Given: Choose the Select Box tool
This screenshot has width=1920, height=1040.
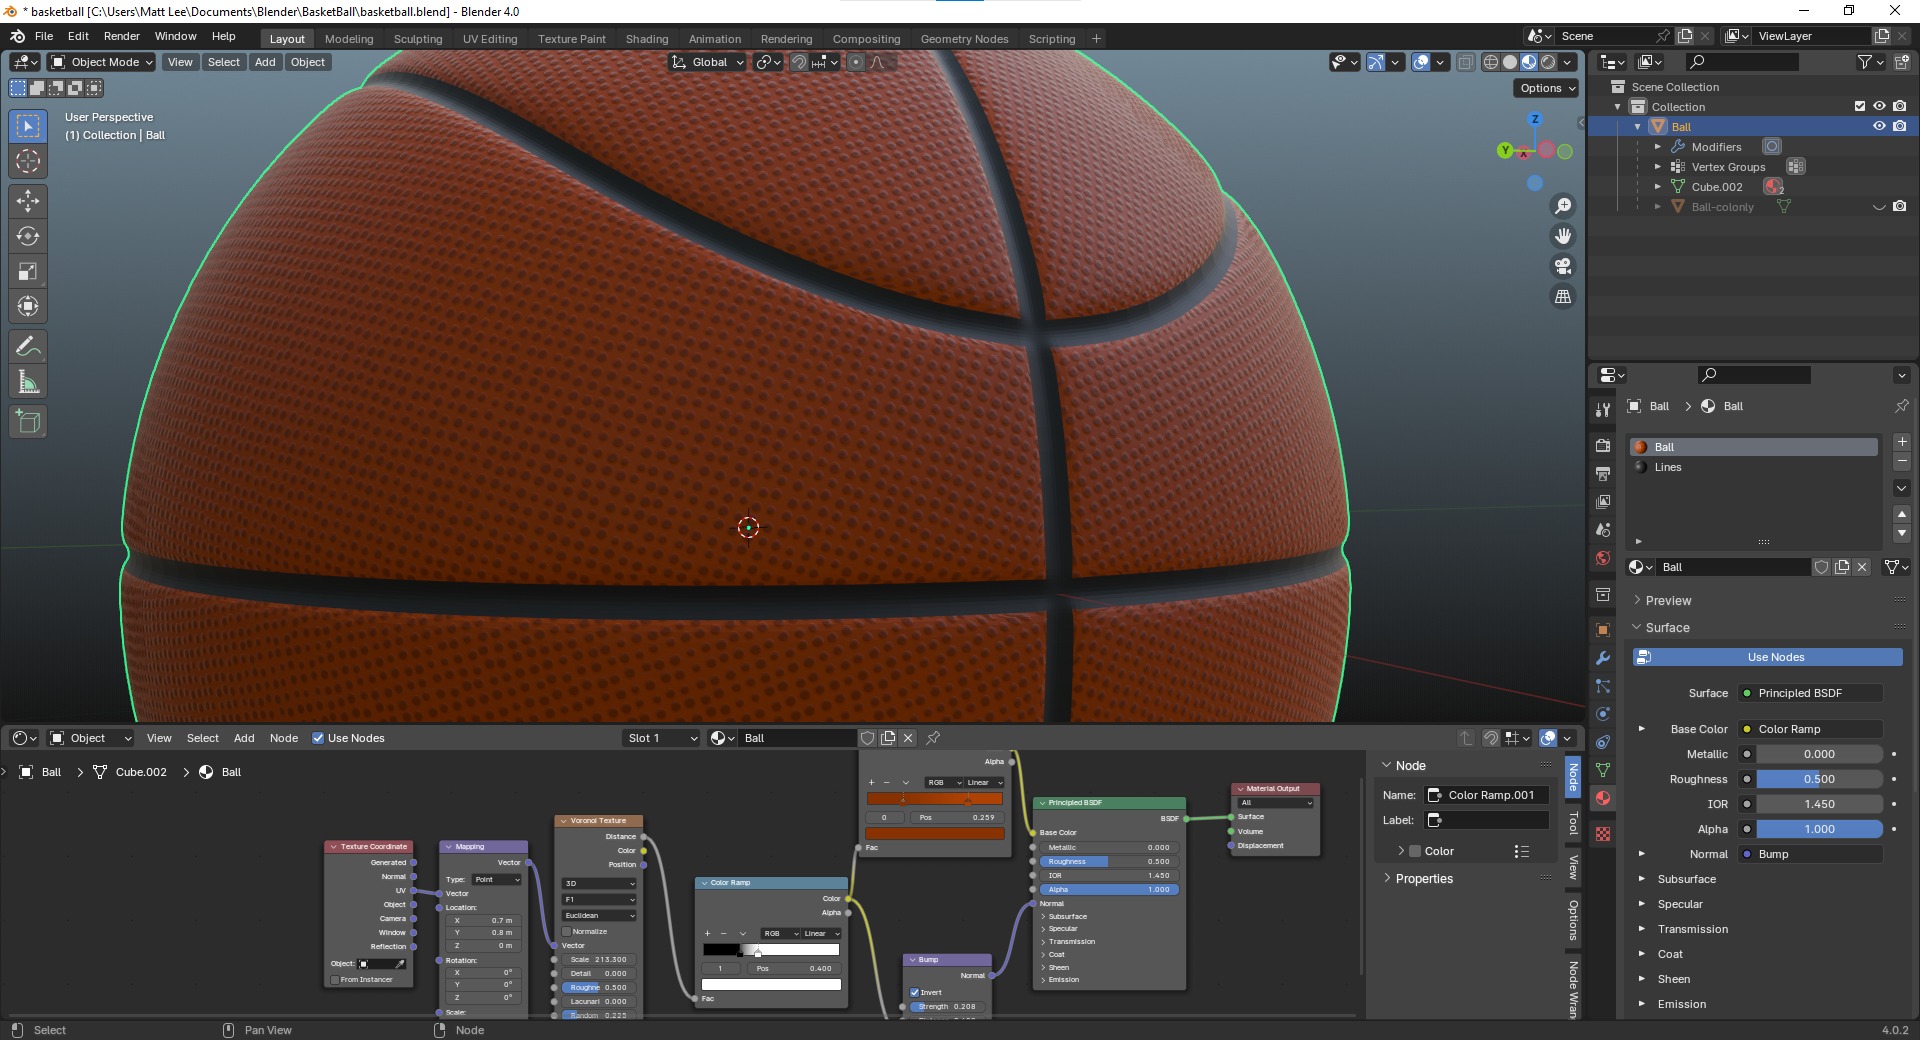Looking at the screenshot, I should coord(28,126).
